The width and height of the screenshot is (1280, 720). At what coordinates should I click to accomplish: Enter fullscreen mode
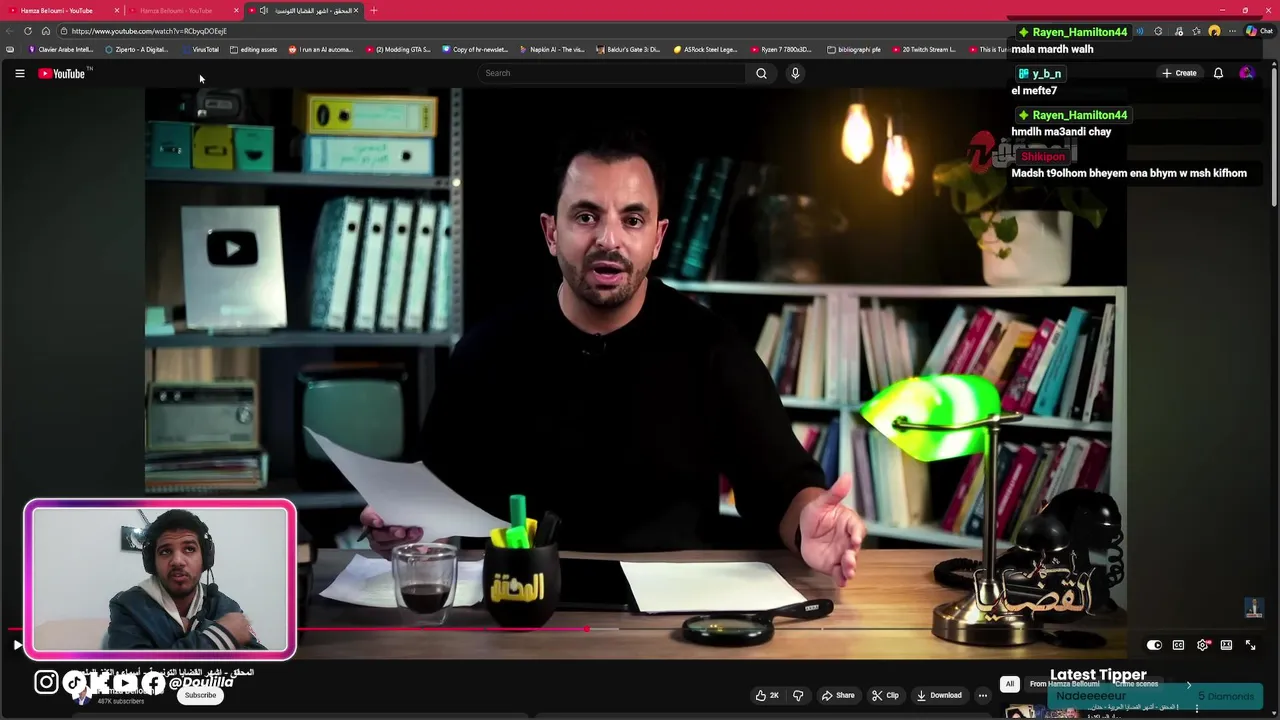[x=1250, y=645]
